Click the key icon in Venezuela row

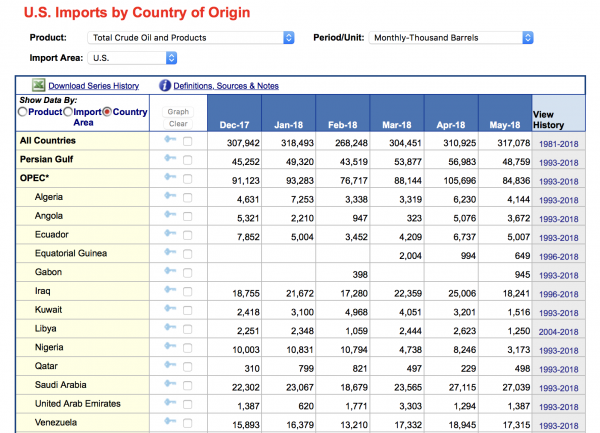click(170, 421)
